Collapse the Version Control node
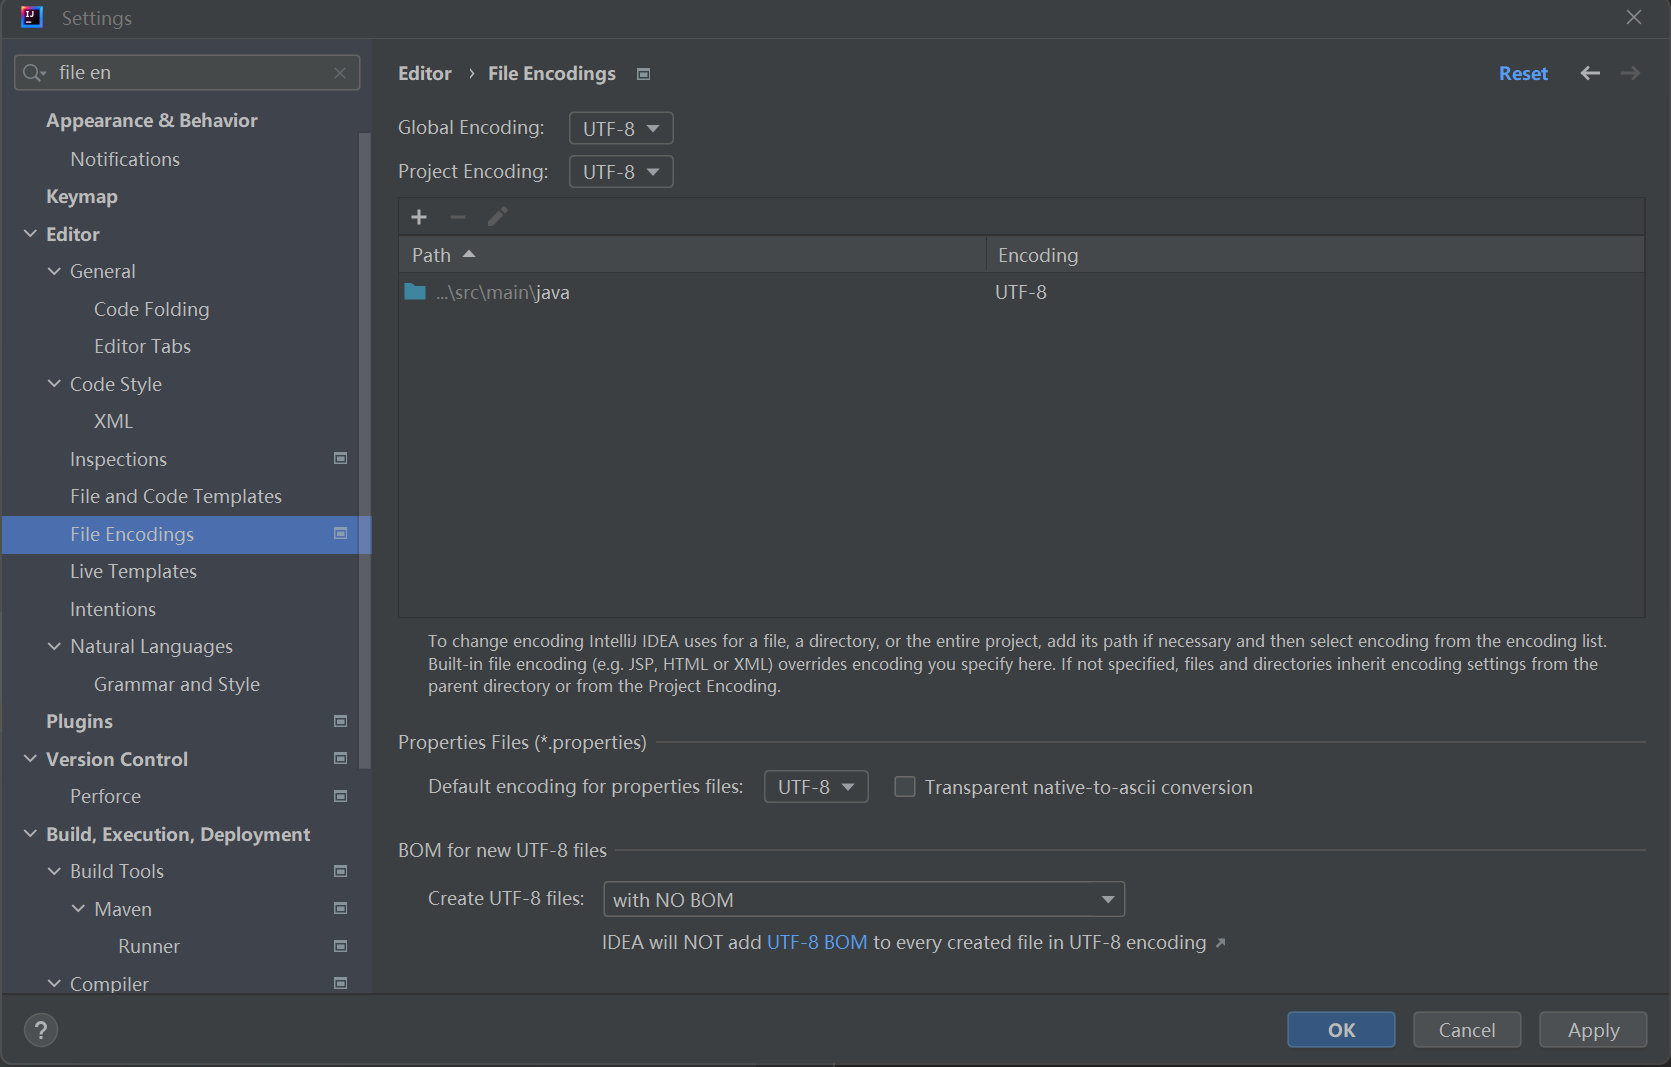Screen dimensions: 1671x1067 pyautogui.click(x=30, y=759)
